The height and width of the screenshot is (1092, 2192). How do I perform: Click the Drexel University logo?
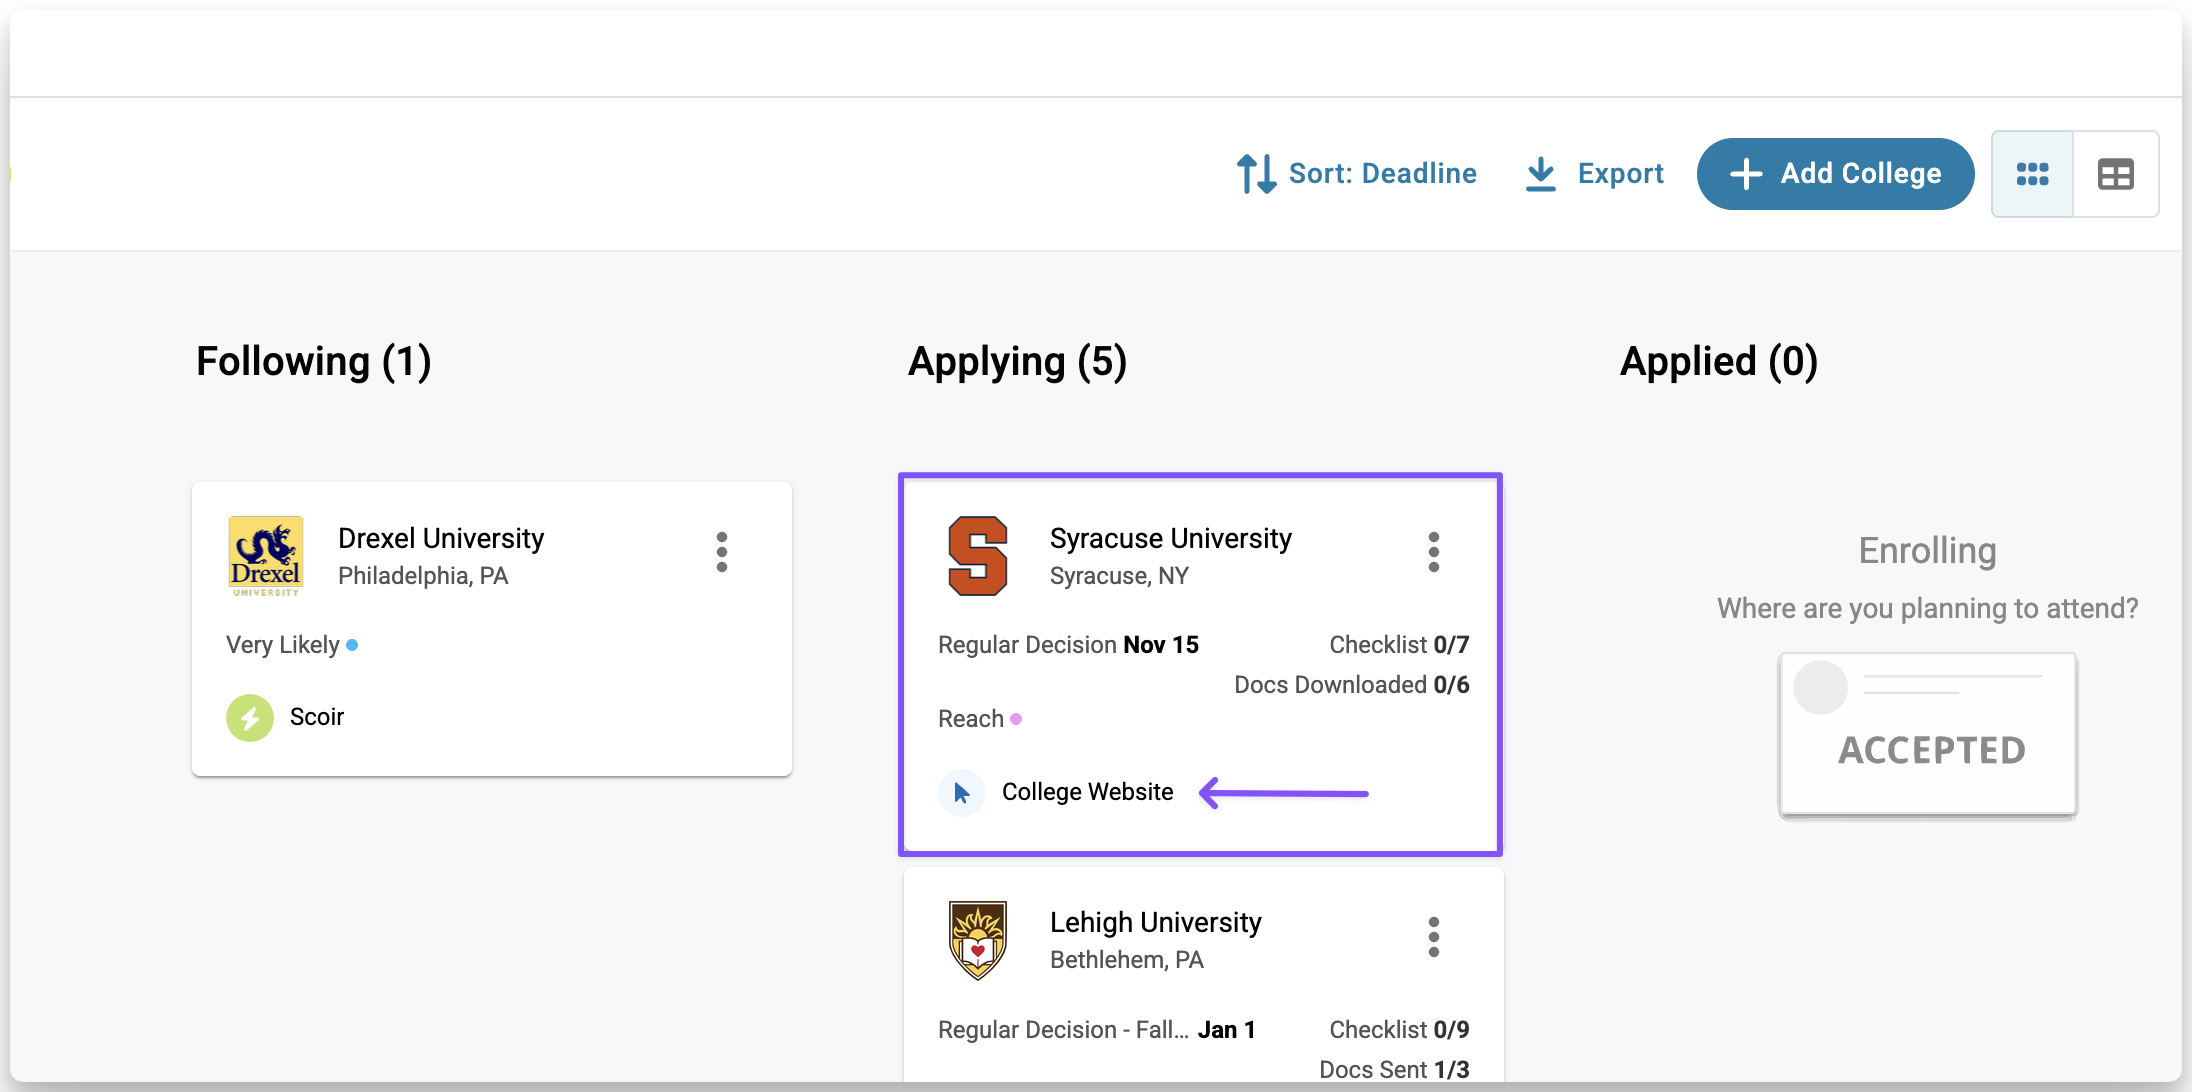click(x=265, y=556)
